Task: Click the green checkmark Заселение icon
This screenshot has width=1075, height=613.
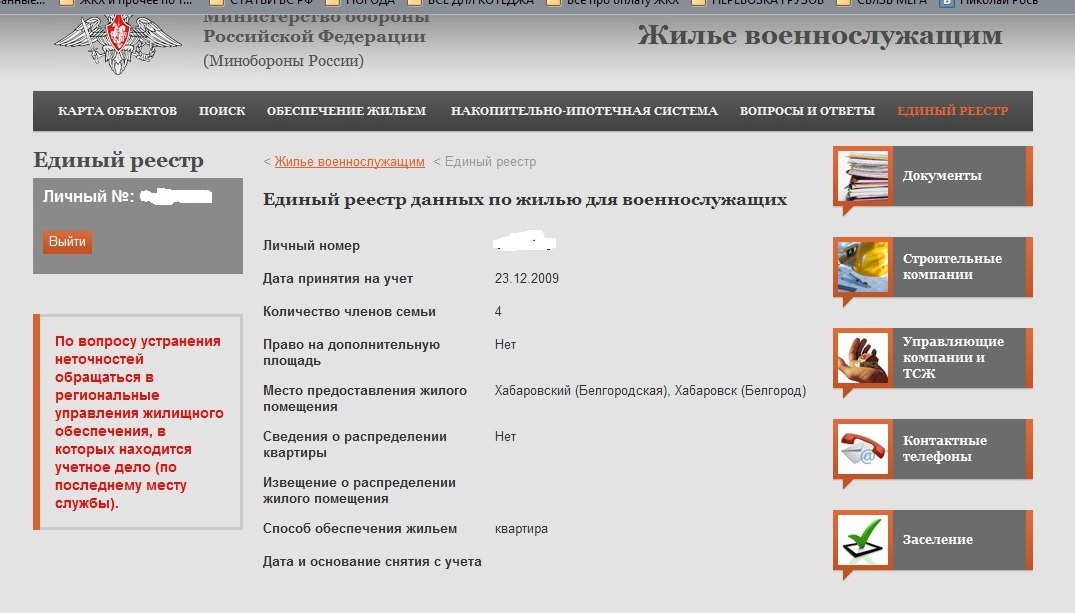Action: (862, 540)
